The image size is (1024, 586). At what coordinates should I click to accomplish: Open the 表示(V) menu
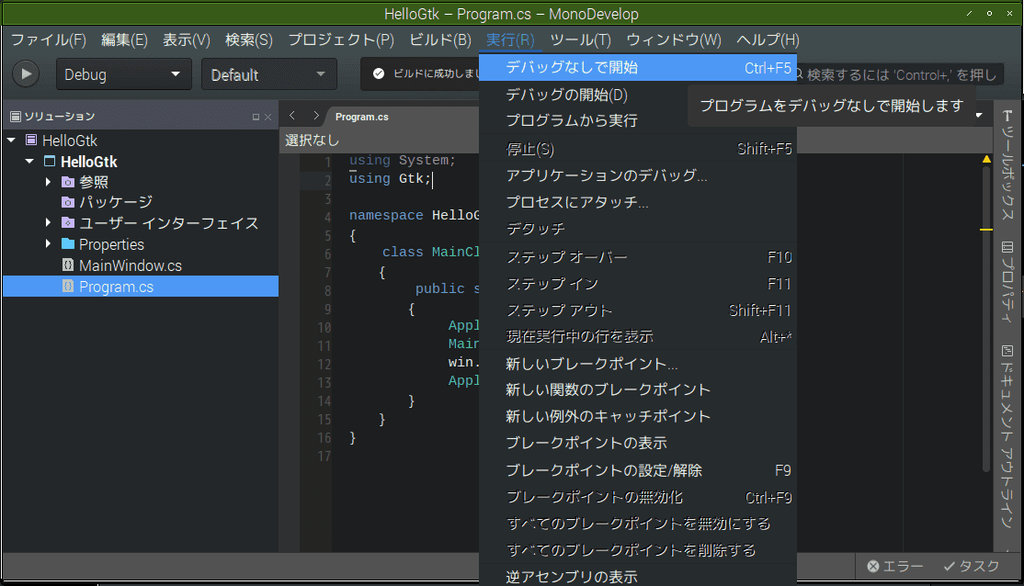click(x=186, y=40)
